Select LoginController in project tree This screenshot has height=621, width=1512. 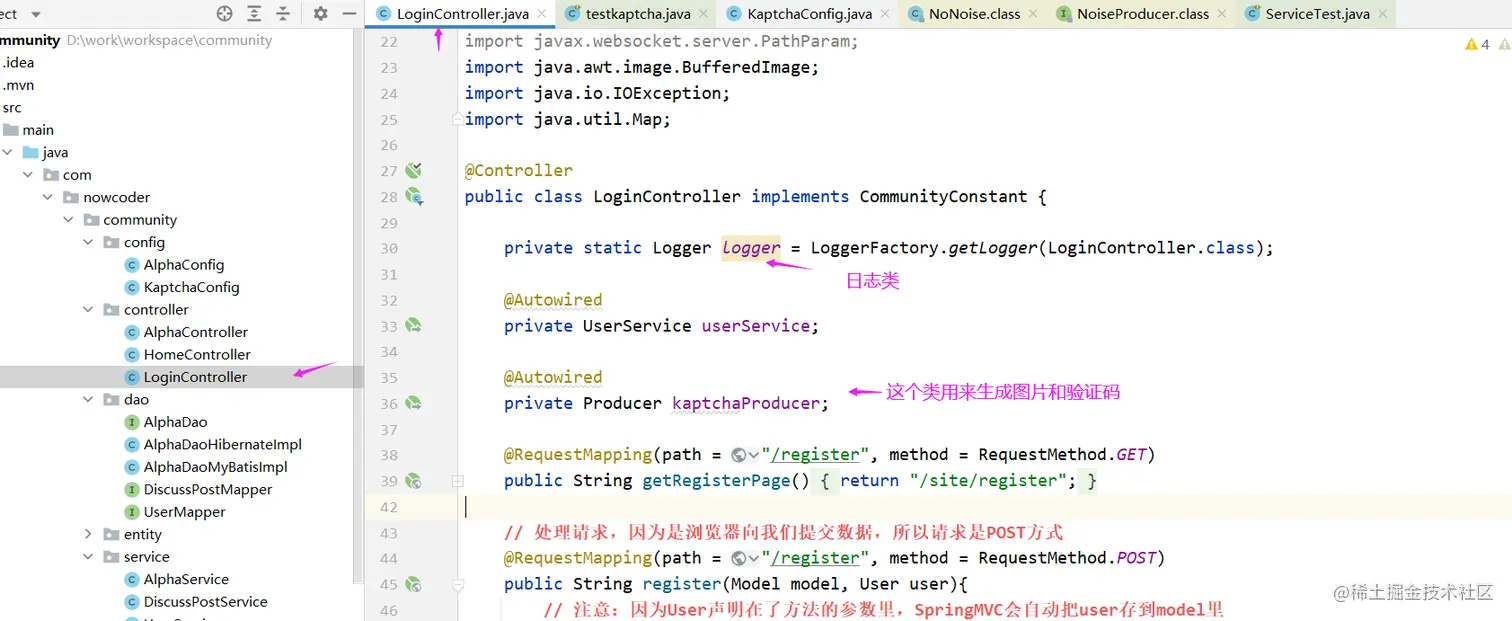[195, 377]
